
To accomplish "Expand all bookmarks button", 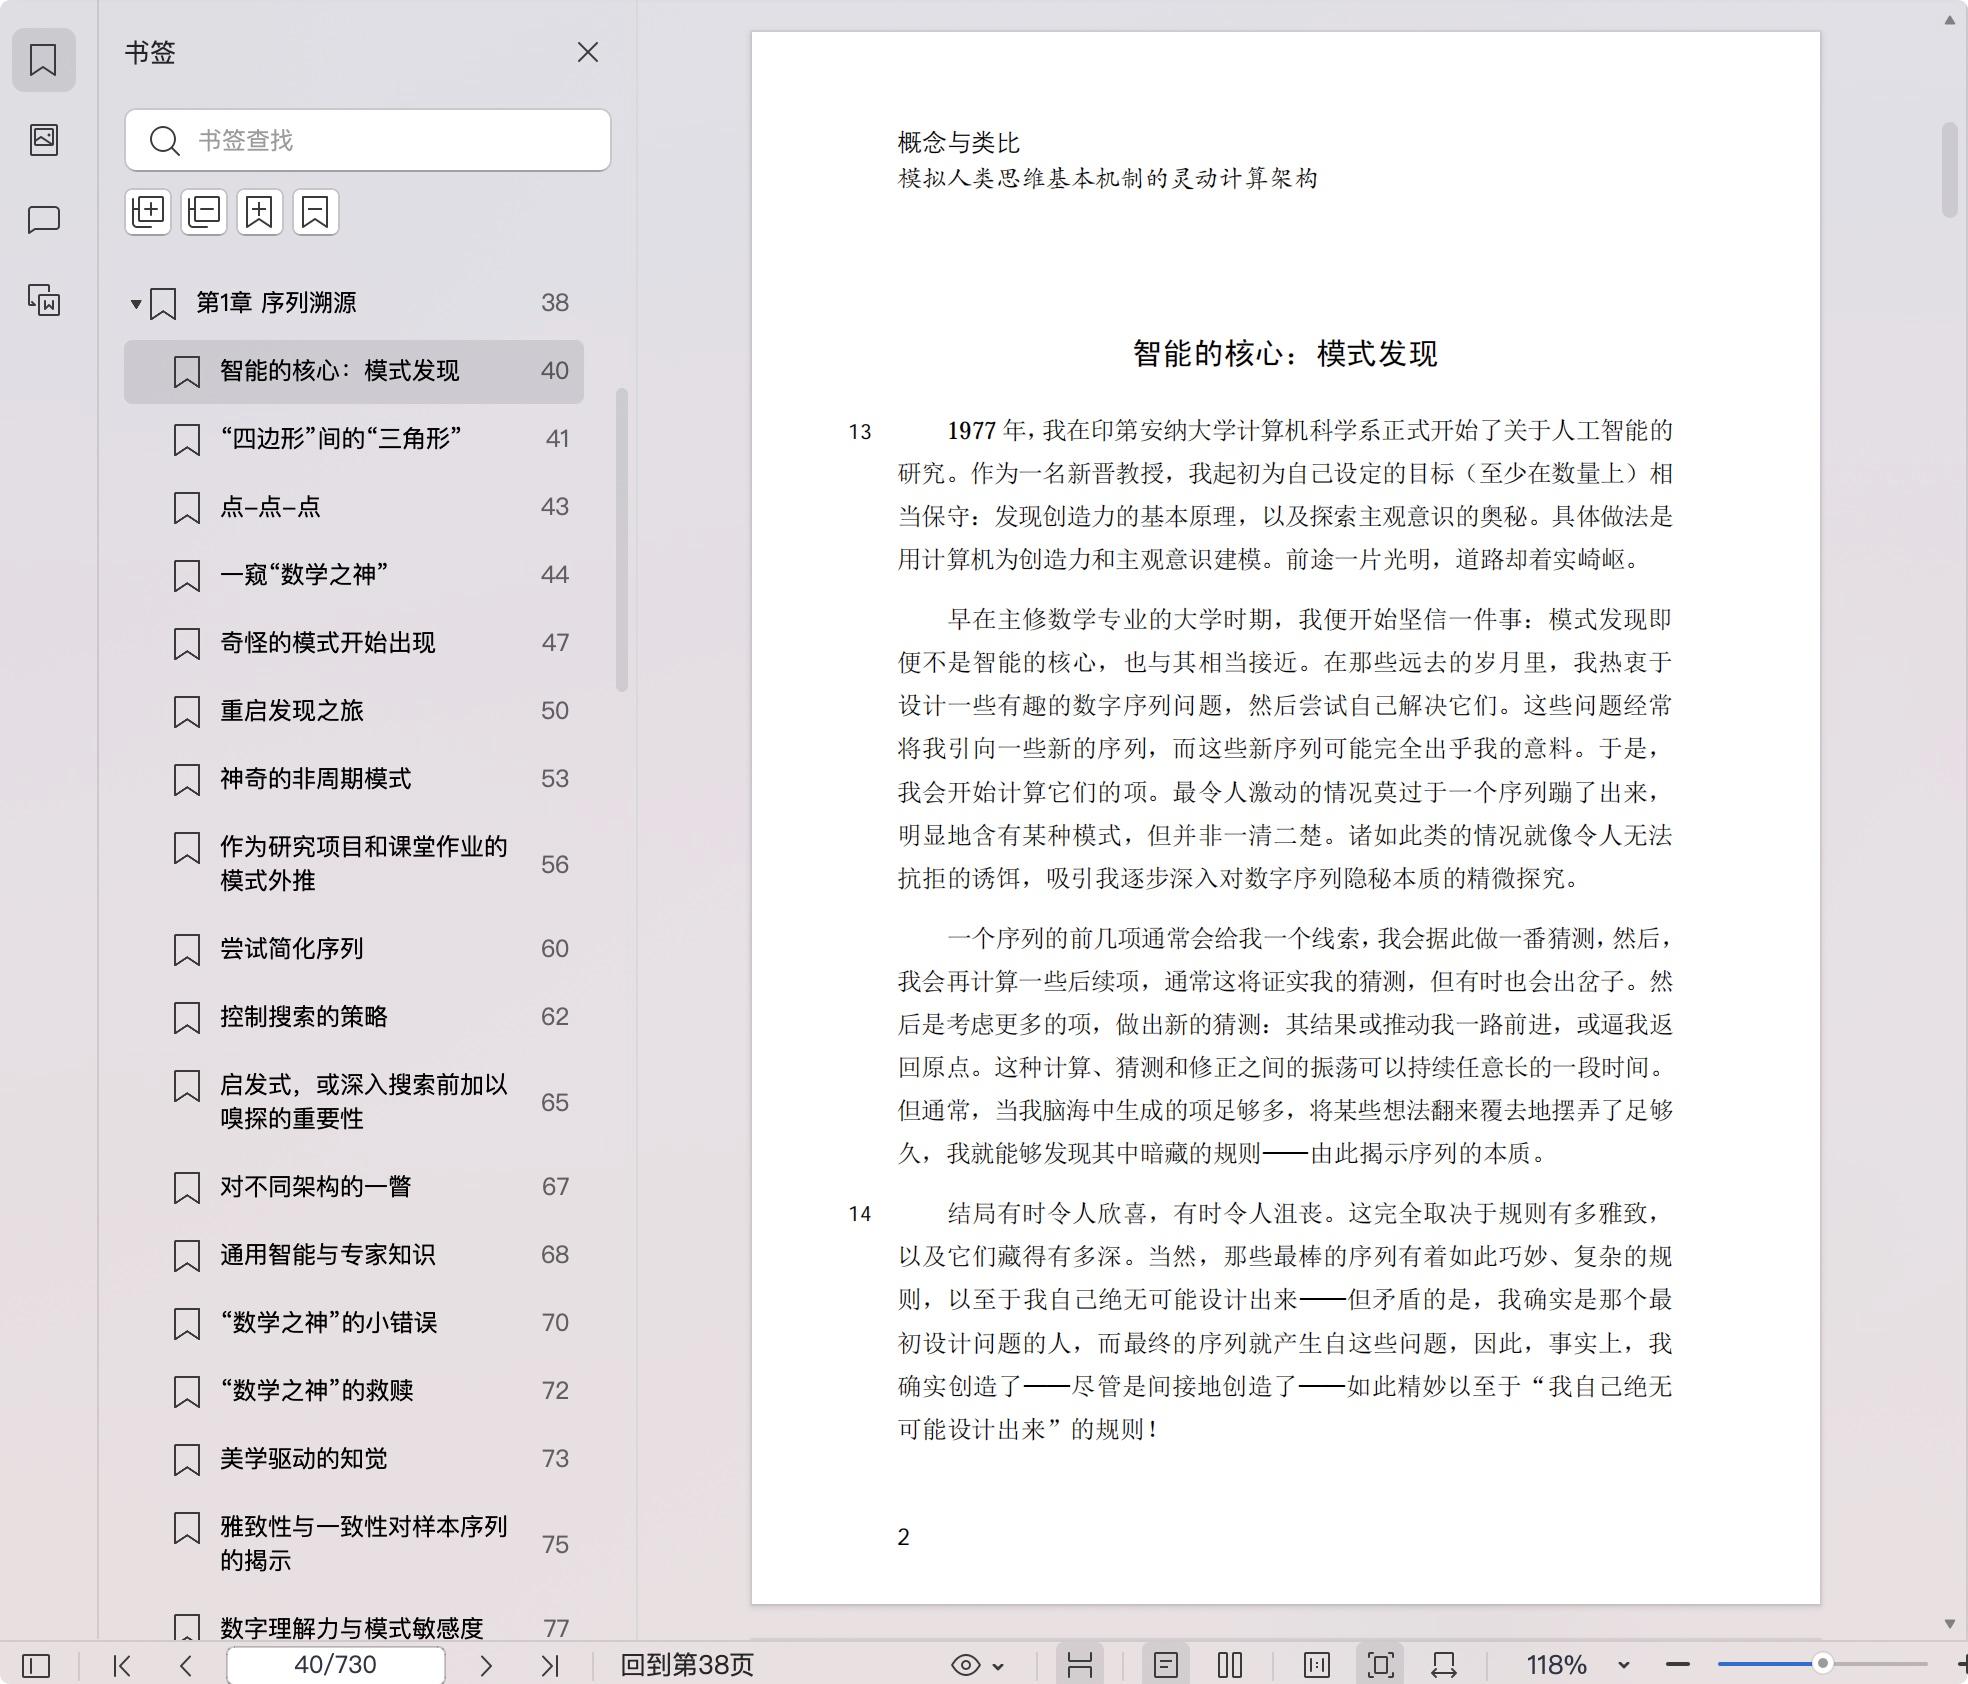I will 148,212.
